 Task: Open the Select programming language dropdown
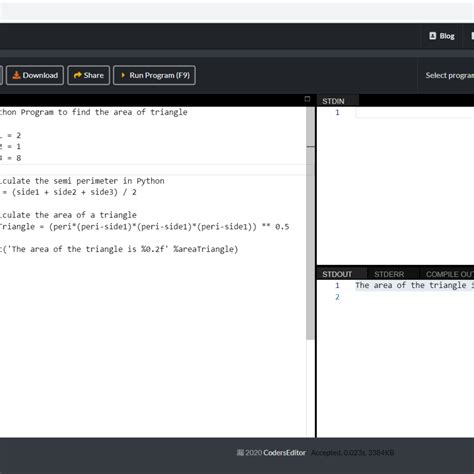[x=450, y=75]
